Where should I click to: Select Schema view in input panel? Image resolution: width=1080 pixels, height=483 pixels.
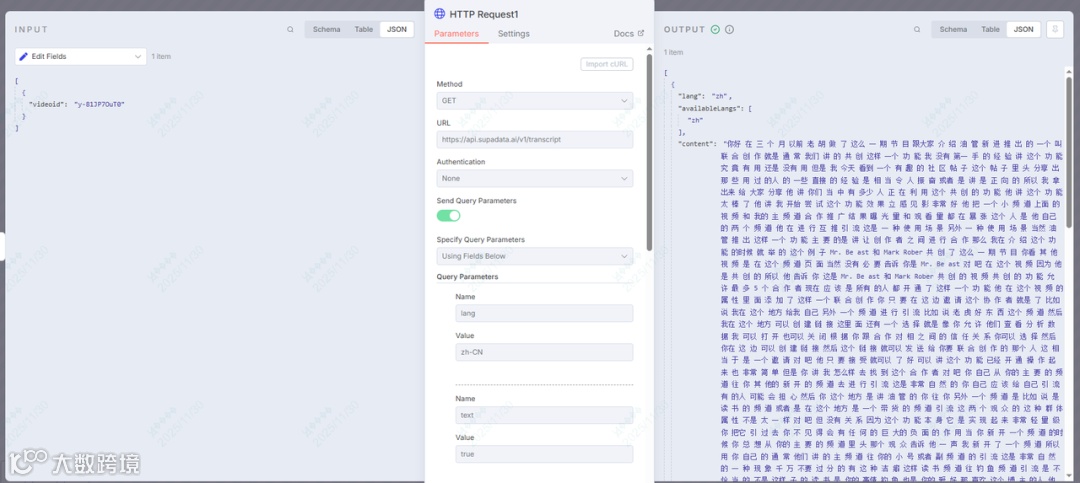point(326,30)
